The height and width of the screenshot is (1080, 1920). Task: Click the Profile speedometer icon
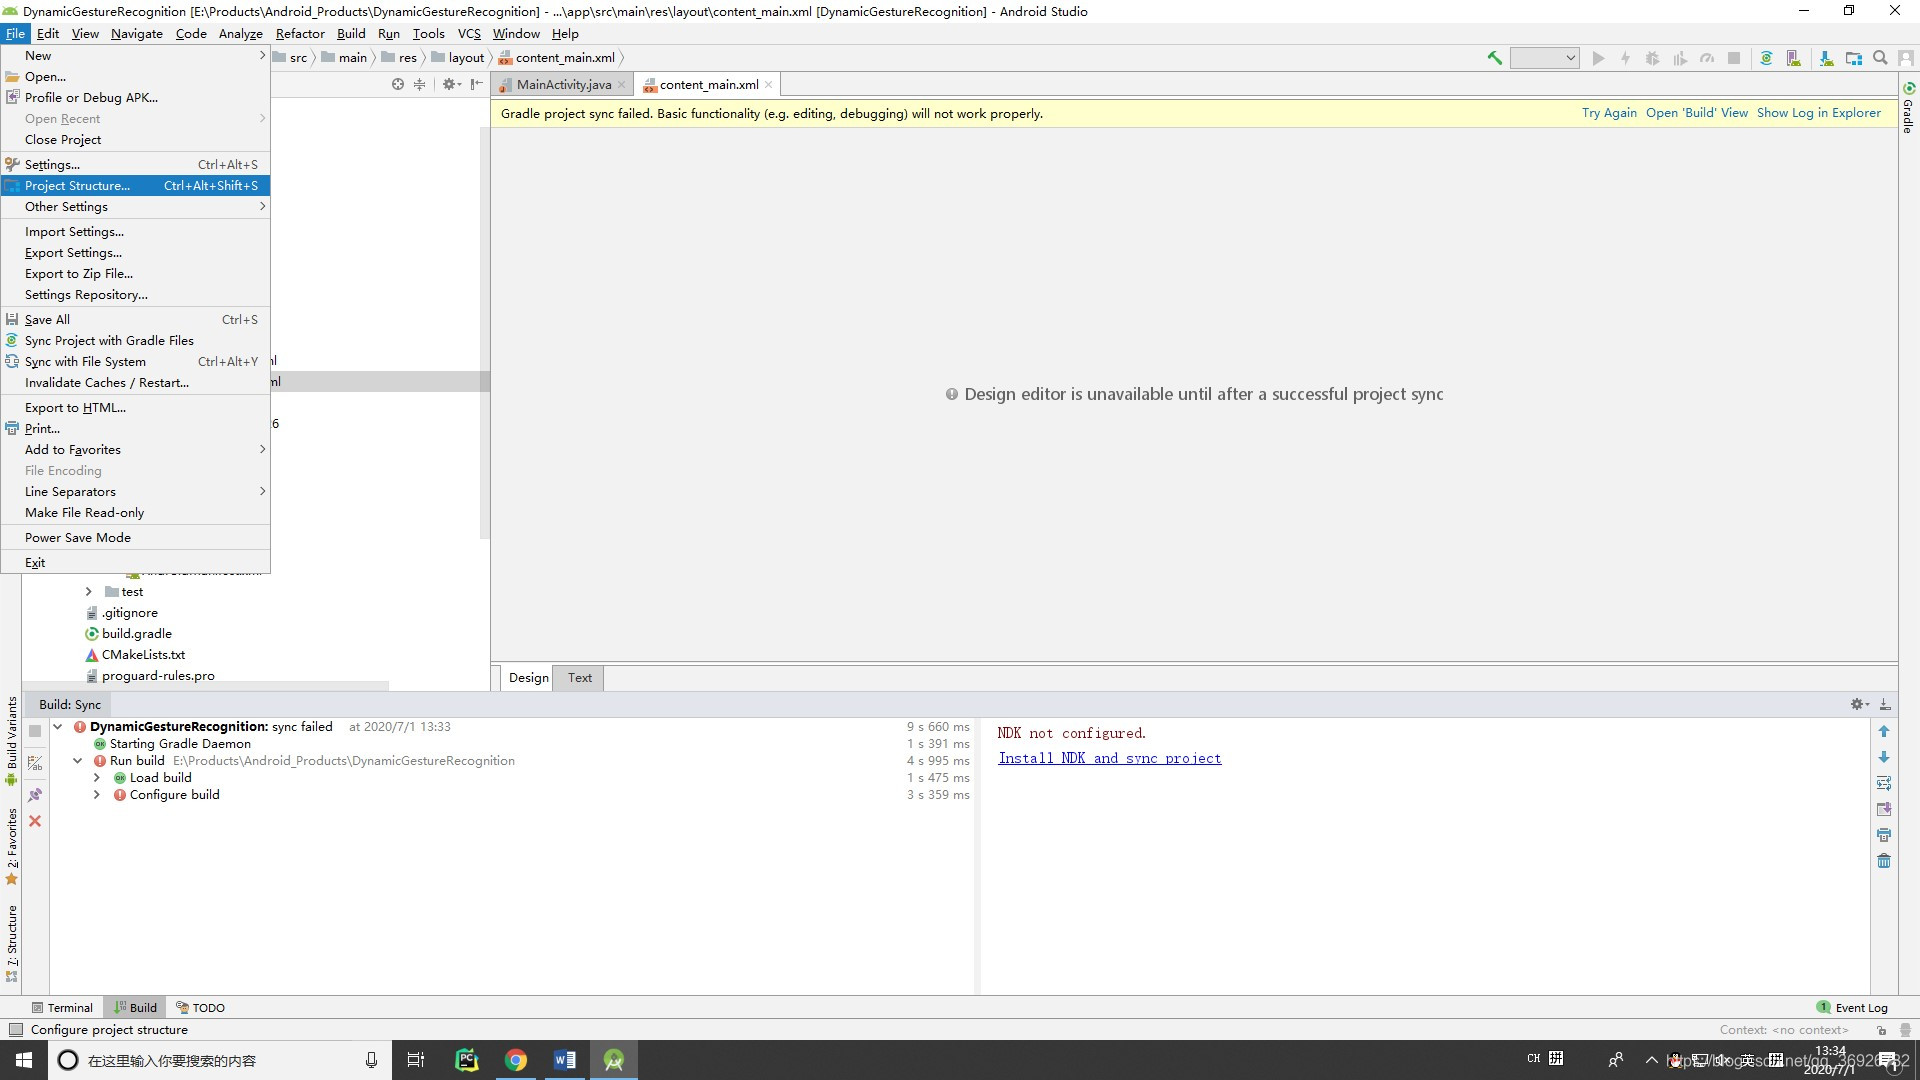pos(1707,58)
